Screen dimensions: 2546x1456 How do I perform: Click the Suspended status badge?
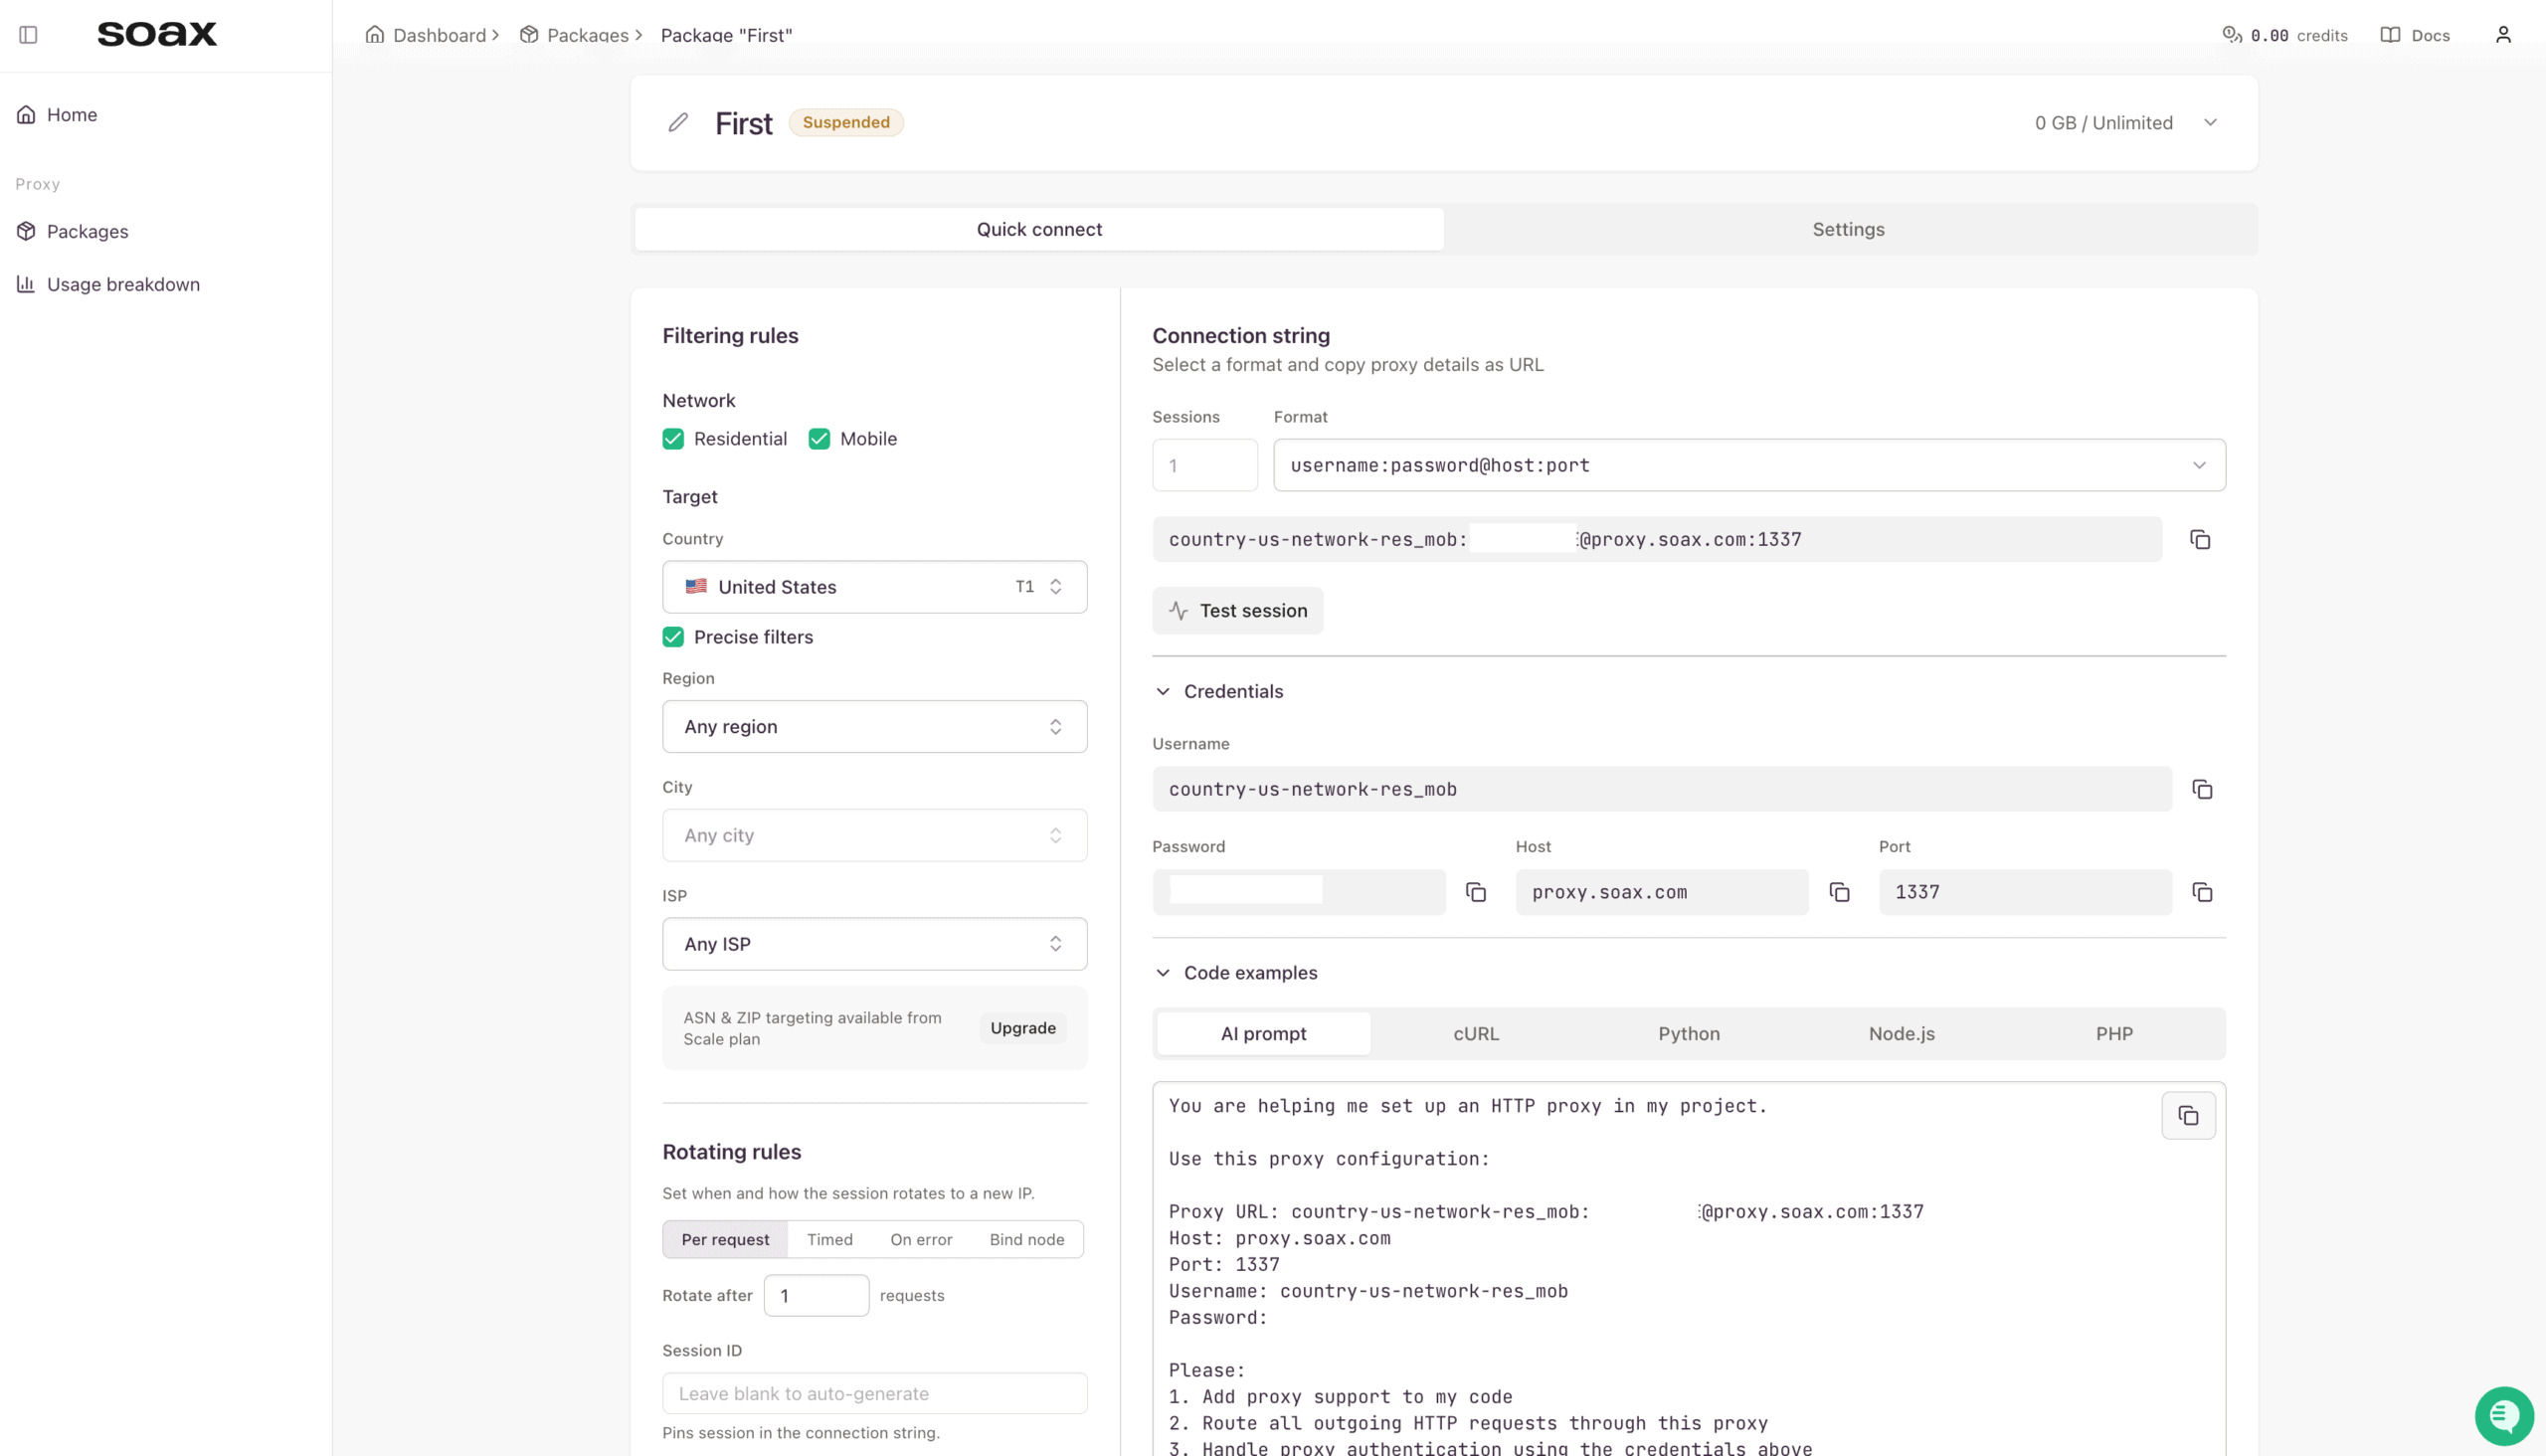coord(846,122)
